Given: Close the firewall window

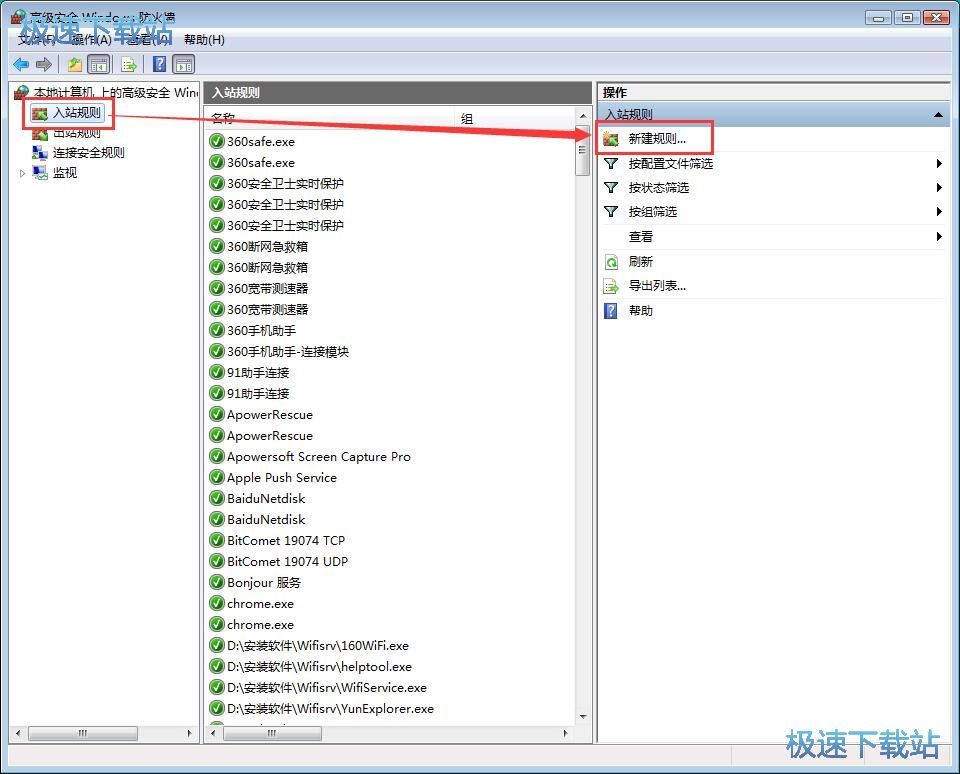Looking at the screenshot, I should [x=936, y=18].
